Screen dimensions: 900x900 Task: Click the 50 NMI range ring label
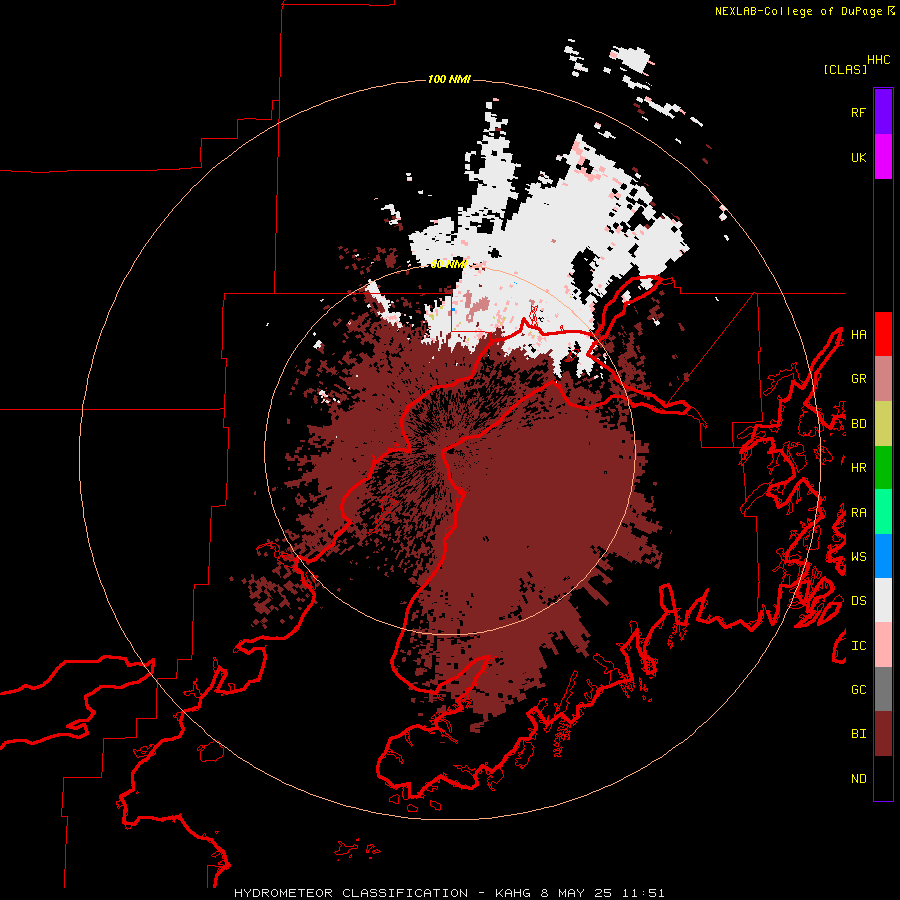click(449, 264)
